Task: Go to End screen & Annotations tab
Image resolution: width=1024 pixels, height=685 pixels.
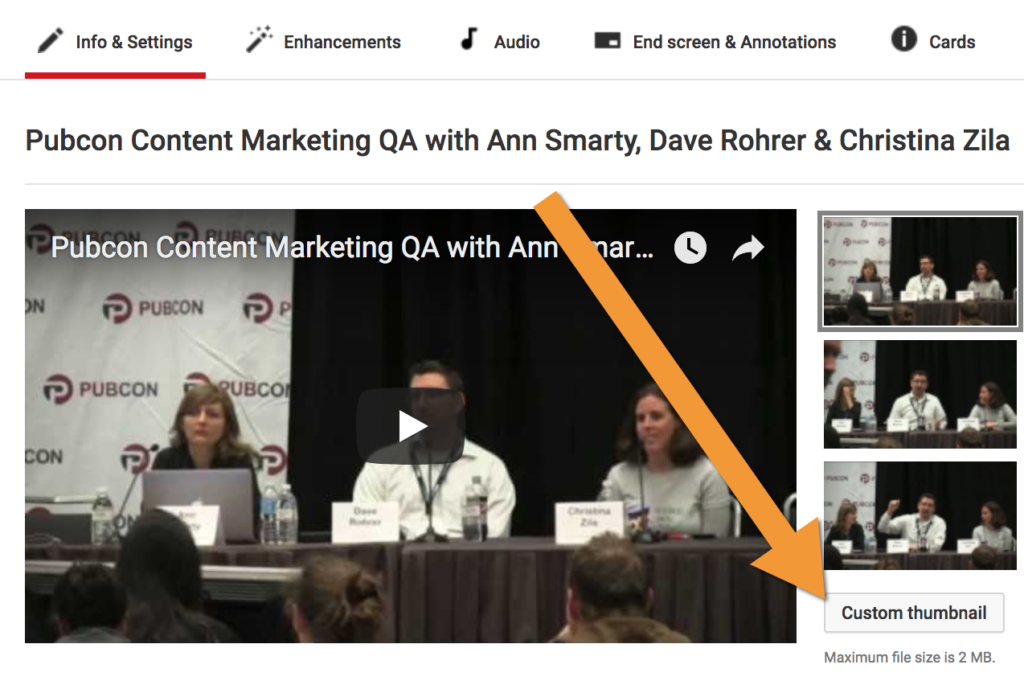Action: (714, 42)
